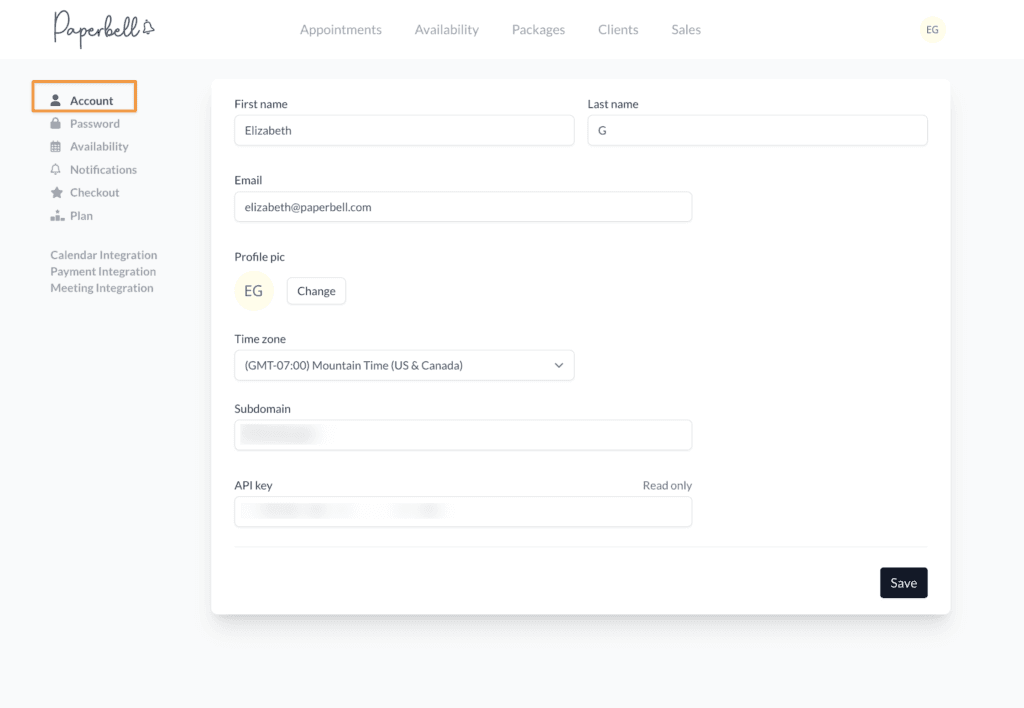The image size is (1024, 708).
Task: Click the "API key" label
Action: (253, 485)
